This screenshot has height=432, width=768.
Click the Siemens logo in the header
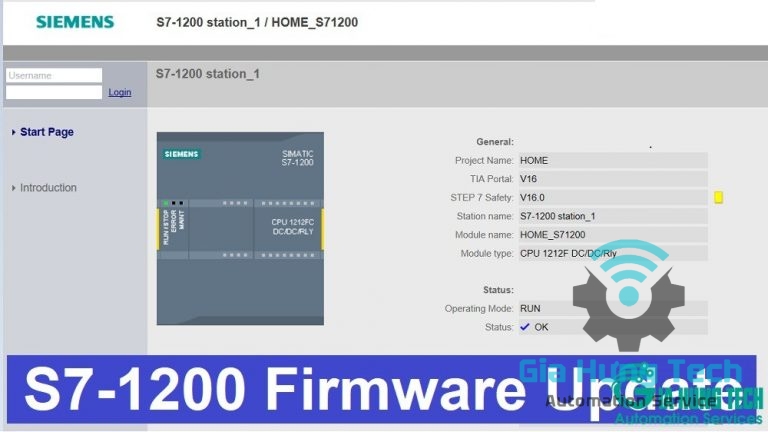tap(75, 21)
